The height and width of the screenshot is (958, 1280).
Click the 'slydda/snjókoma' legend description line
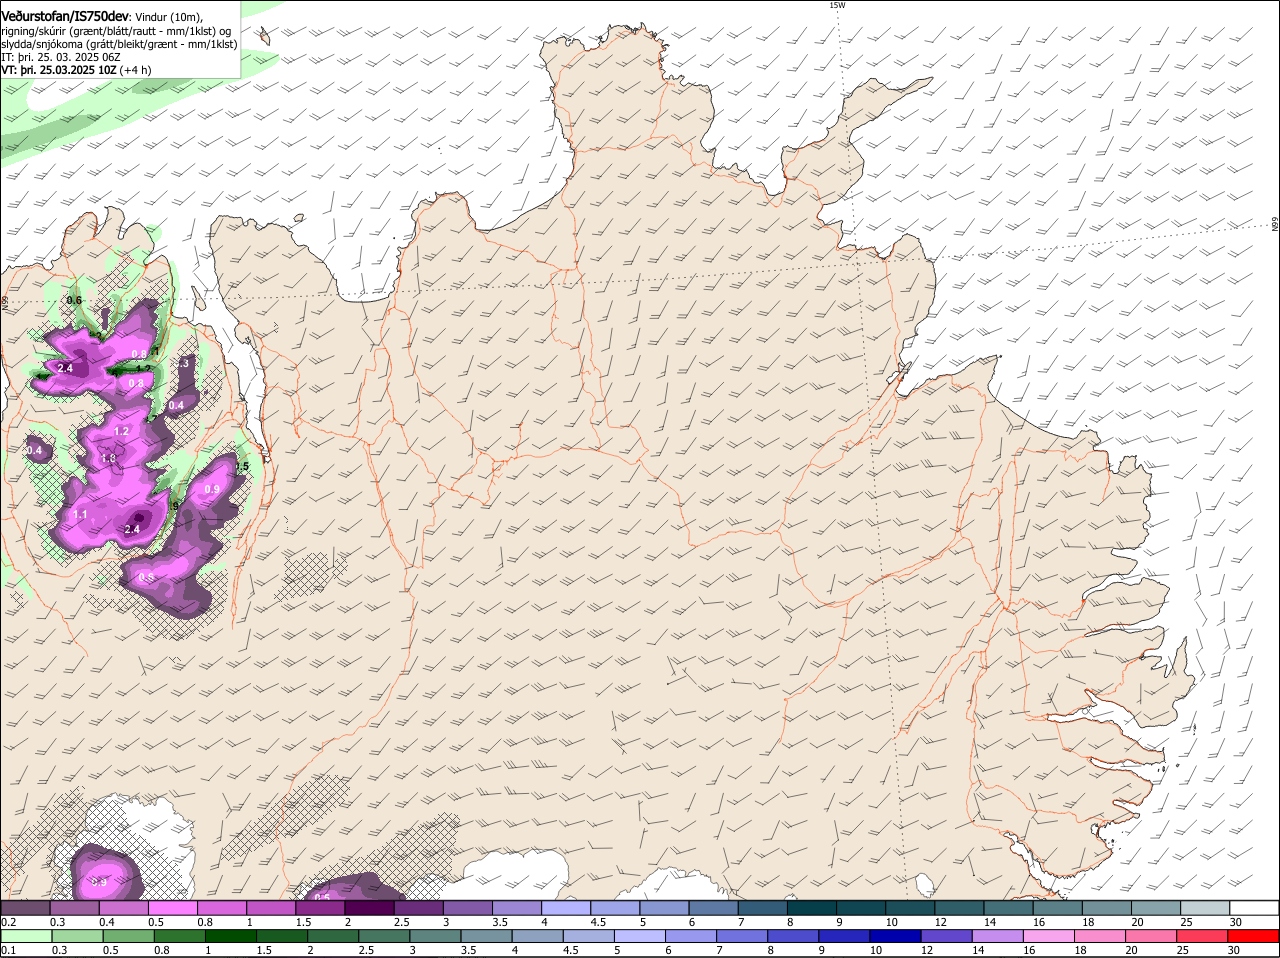click(119, 44)
